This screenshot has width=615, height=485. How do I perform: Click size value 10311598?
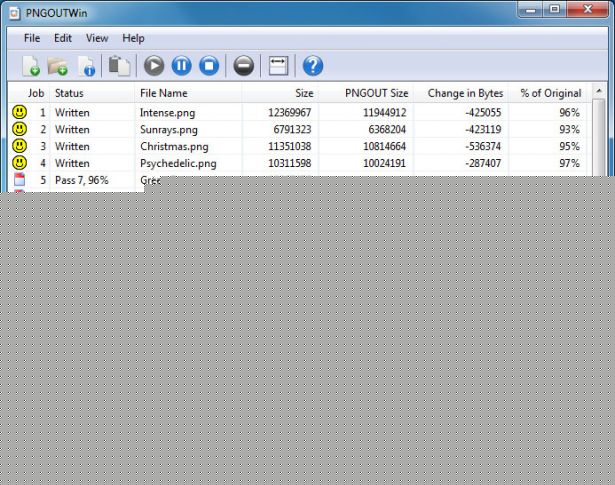click(x=289, y=163)
